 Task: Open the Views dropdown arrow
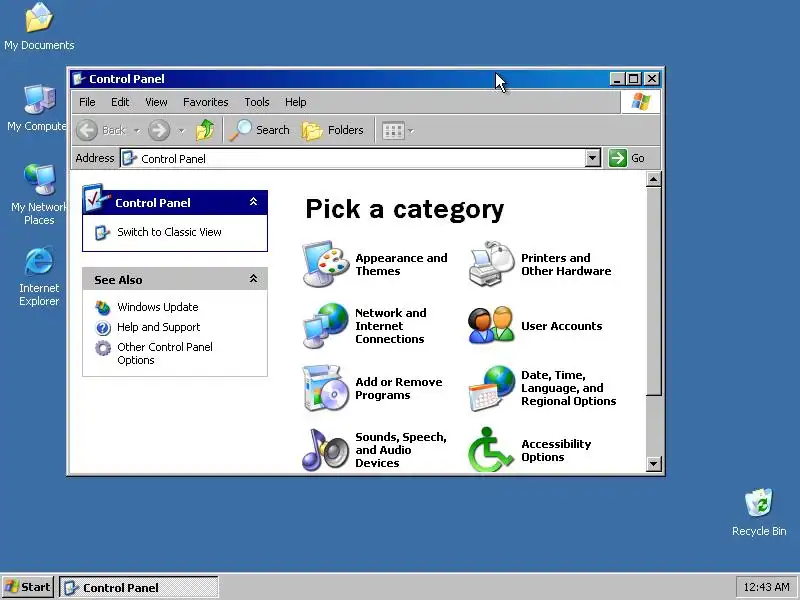[x=411, y=131]
